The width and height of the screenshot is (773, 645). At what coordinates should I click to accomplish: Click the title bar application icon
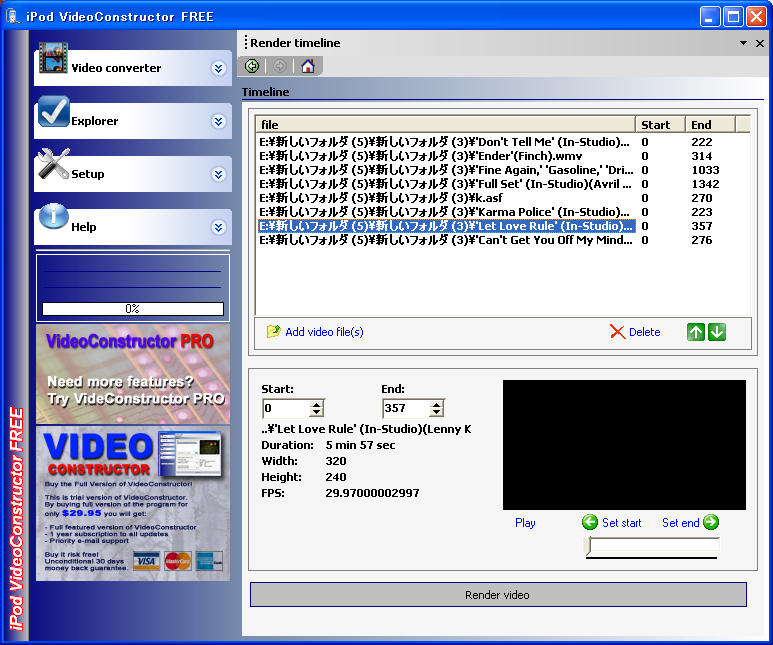point(12,16)
